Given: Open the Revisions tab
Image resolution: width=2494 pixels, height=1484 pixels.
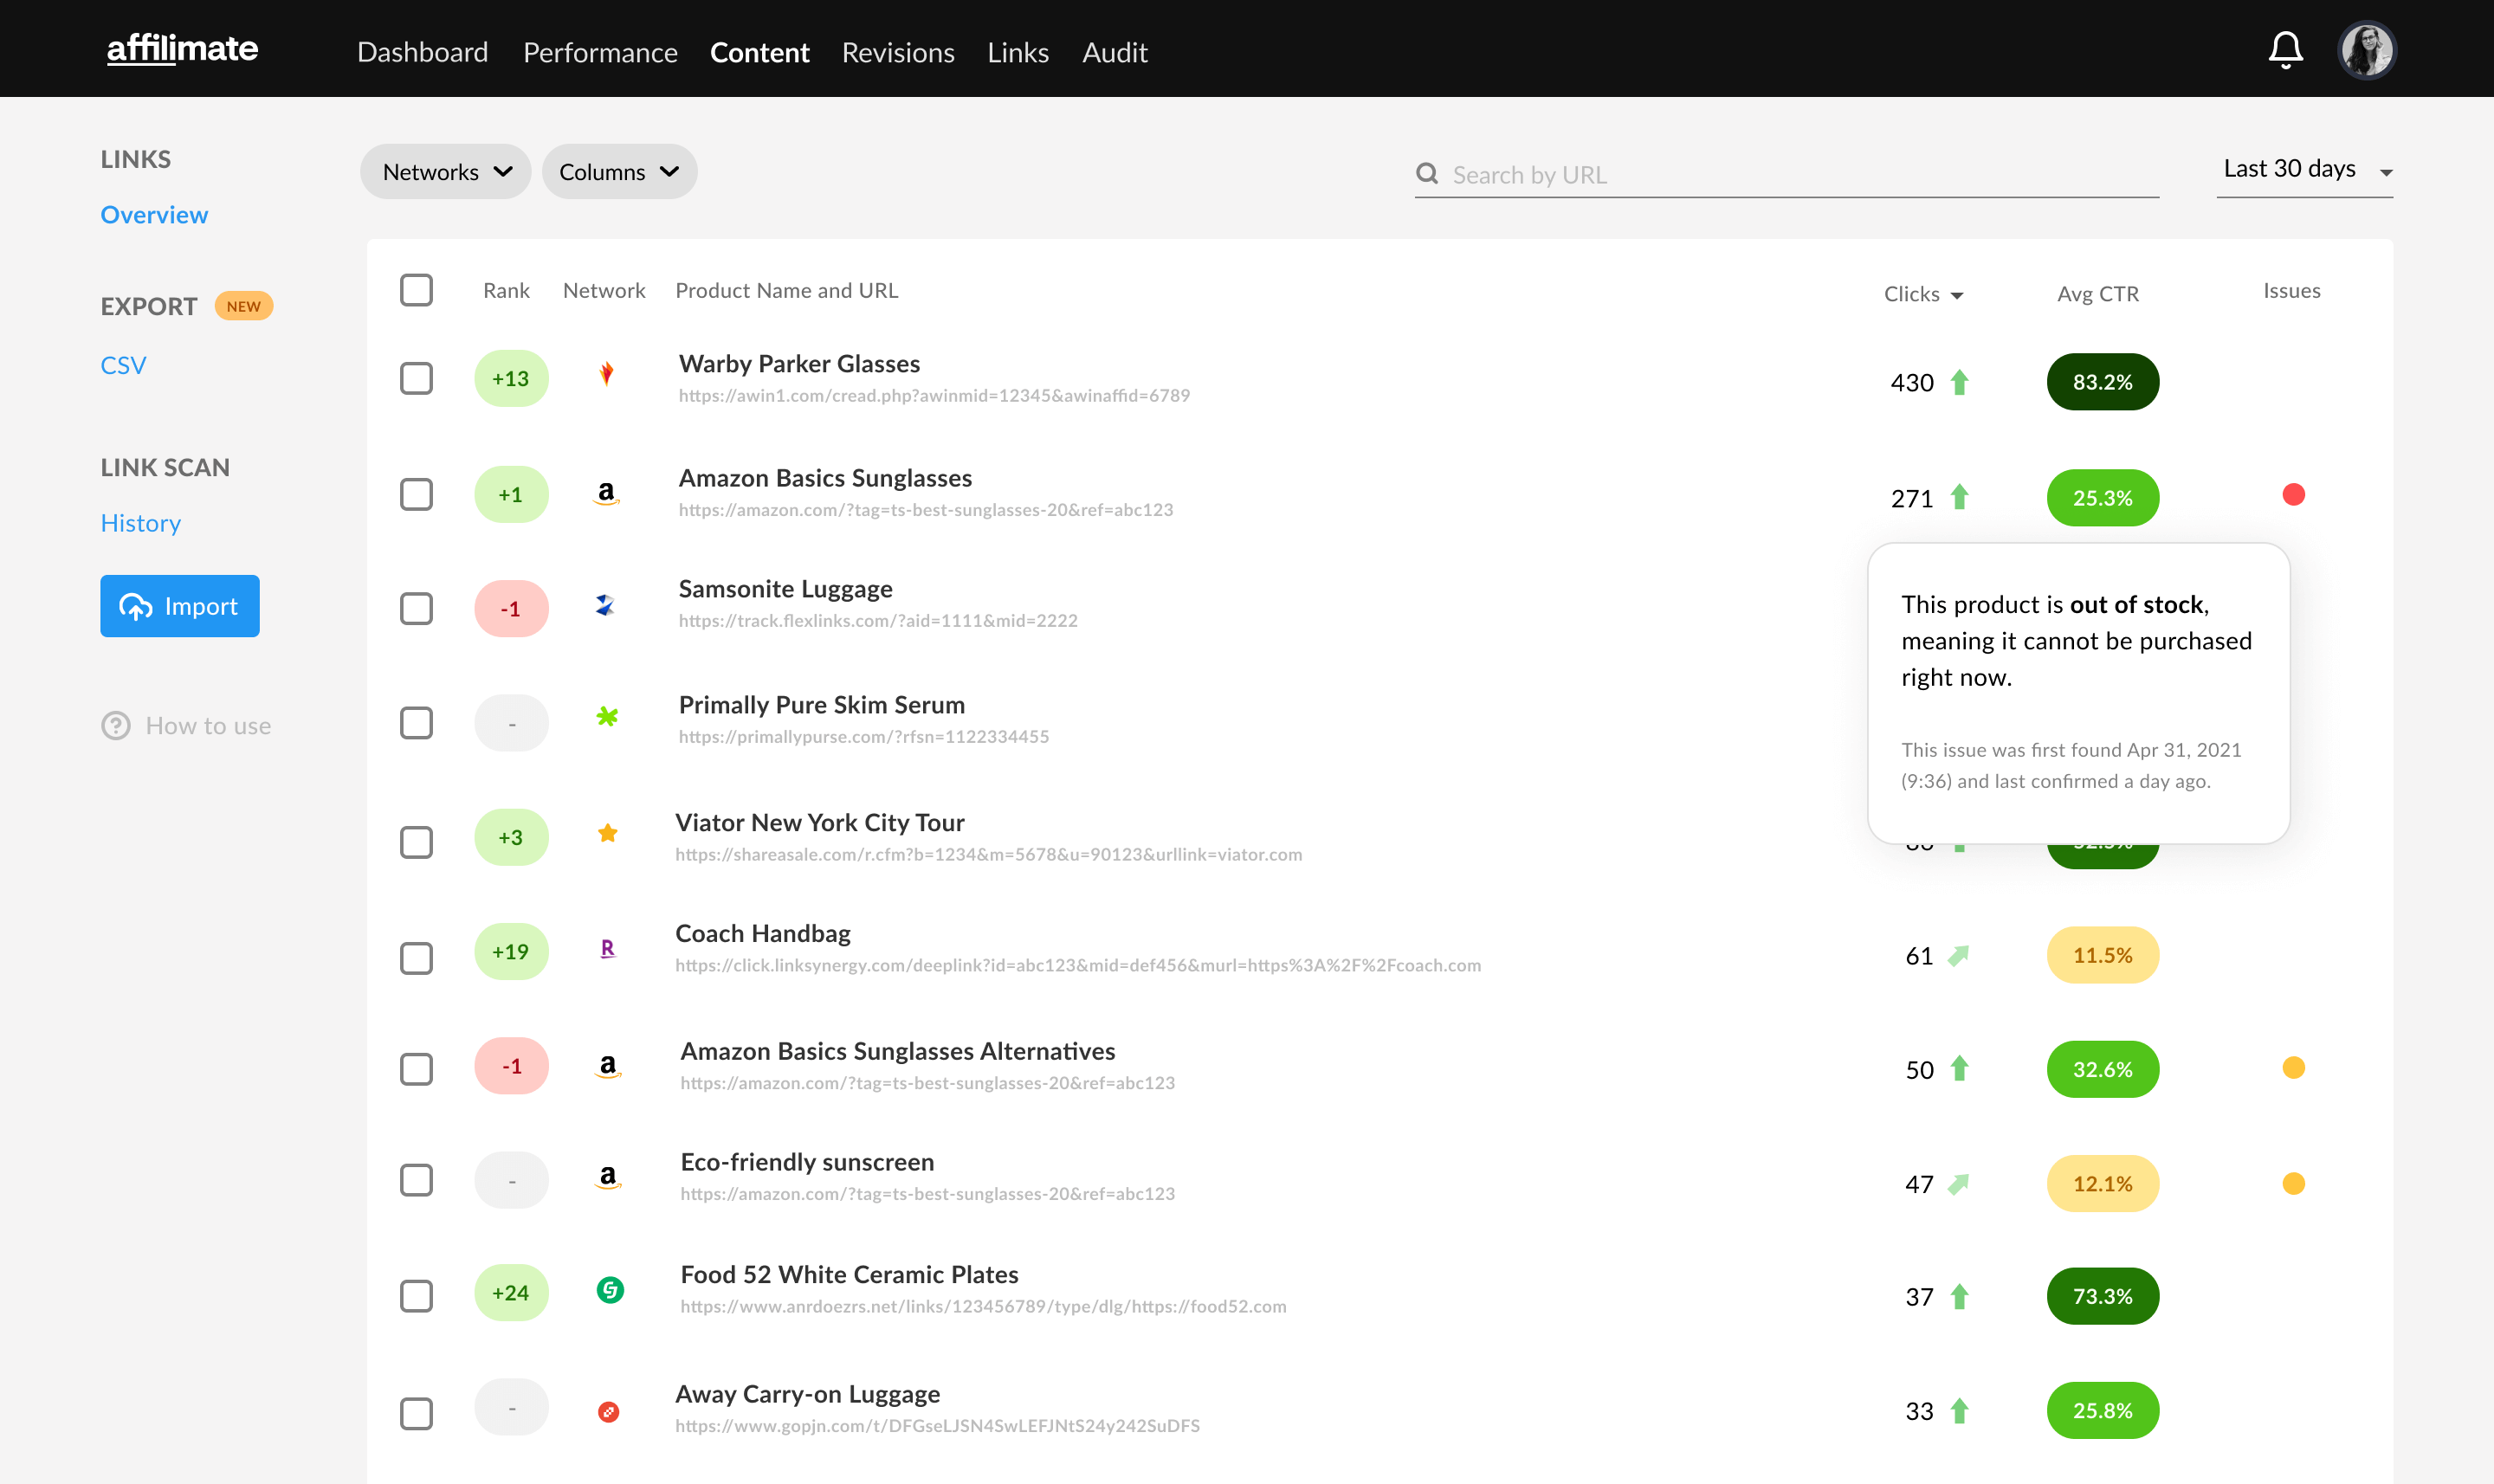Looking at the screenshot, I should pyautogui.click(x=898, y=52).
